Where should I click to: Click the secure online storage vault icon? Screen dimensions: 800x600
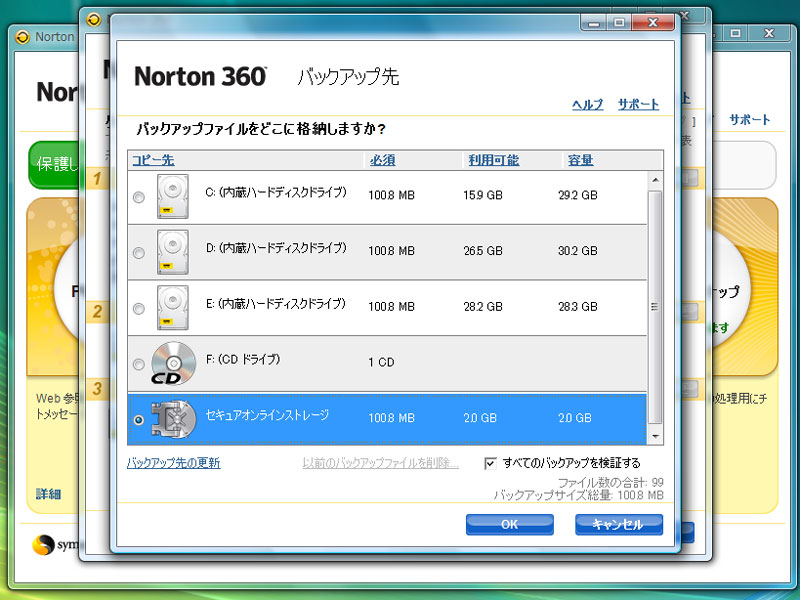click(x=173, y=419)
